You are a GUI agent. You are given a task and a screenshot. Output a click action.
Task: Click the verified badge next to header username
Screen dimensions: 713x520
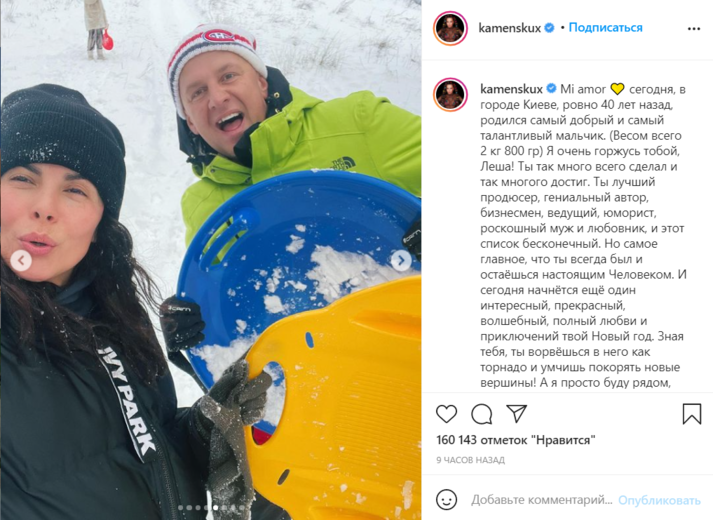pyautogui.click(x=549, y=28)
